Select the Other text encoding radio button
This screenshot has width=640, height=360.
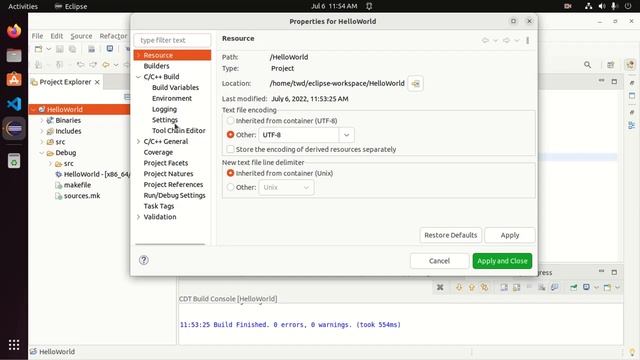(231, 135)
